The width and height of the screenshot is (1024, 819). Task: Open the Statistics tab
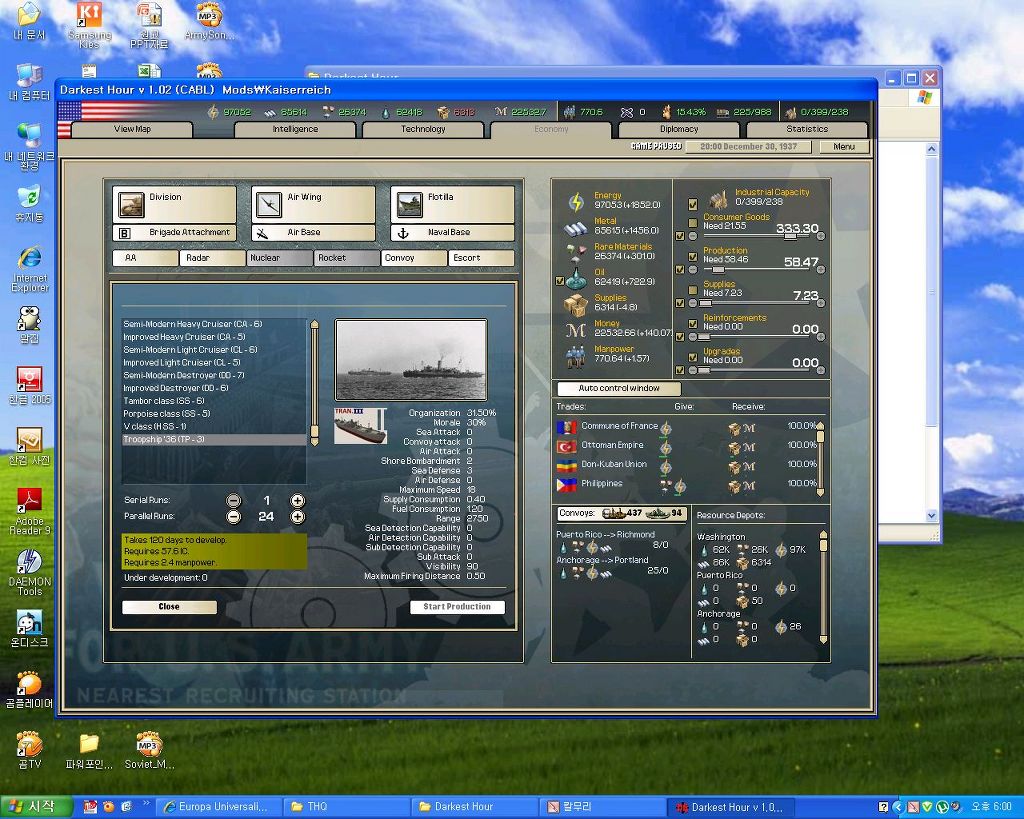click(x=807, y=129)
